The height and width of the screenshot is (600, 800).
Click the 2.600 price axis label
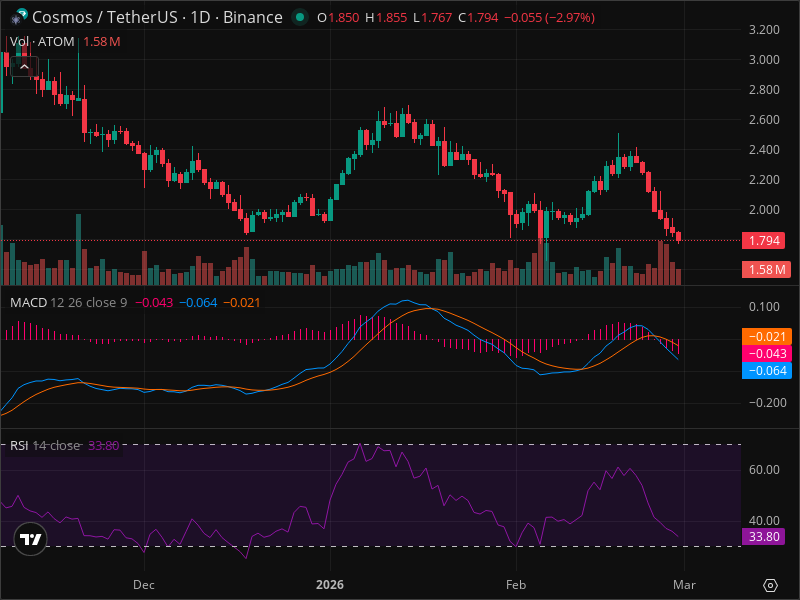tap(764, 119)
